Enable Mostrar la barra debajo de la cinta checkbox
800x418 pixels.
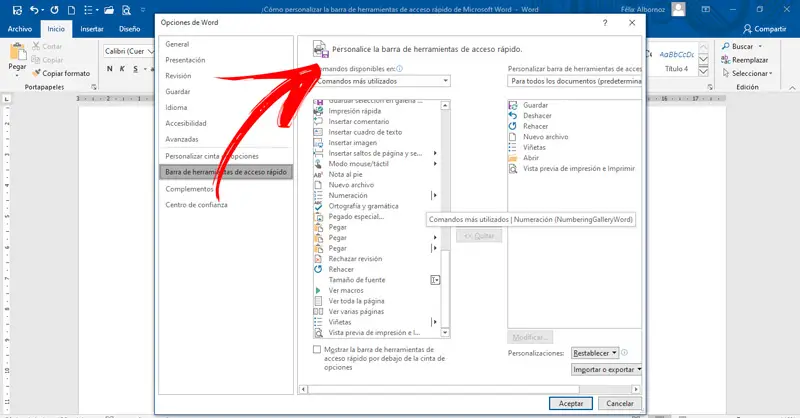(317, 350)
